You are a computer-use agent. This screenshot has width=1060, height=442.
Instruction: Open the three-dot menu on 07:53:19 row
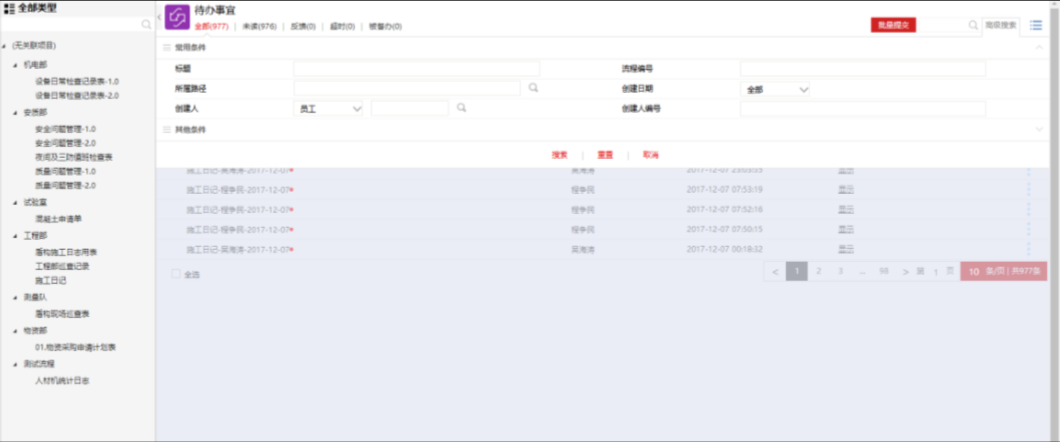1028,189
